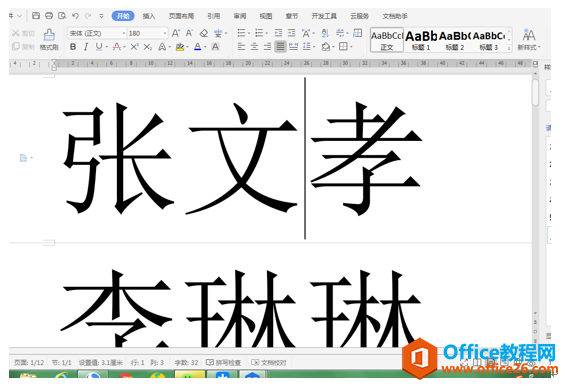Open the 审阅 ribbon tab

click(x=240, y=16)
